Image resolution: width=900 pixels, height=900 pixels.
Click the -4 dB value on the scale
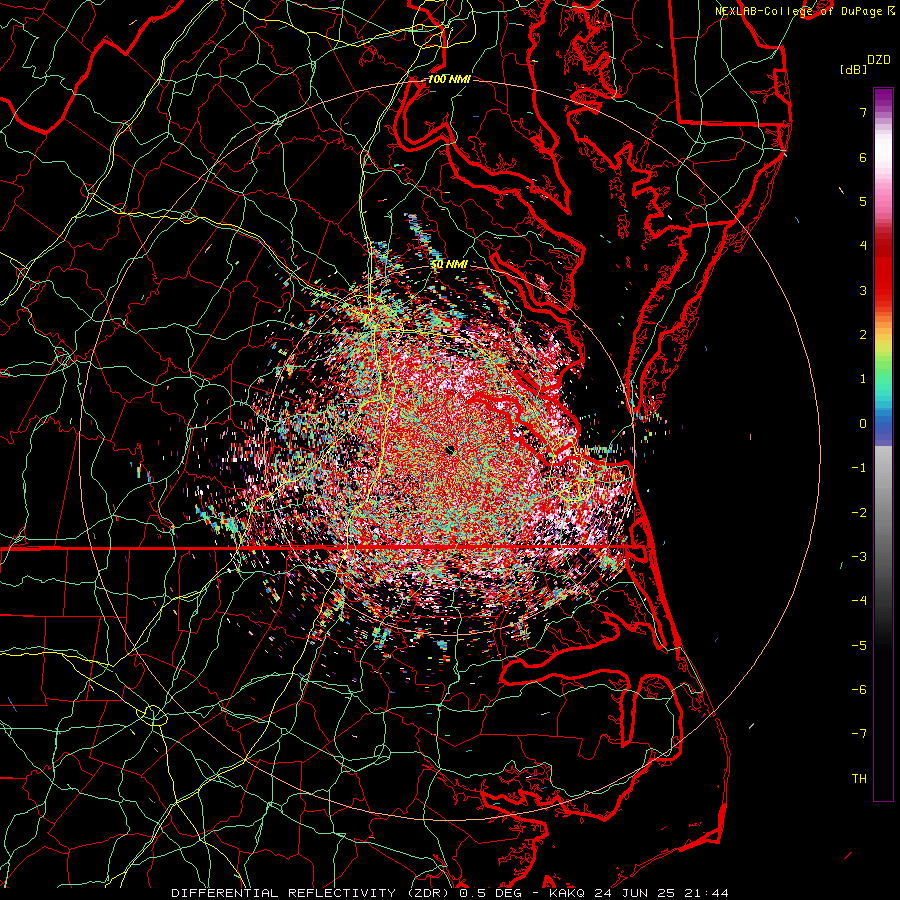point(859,601)
